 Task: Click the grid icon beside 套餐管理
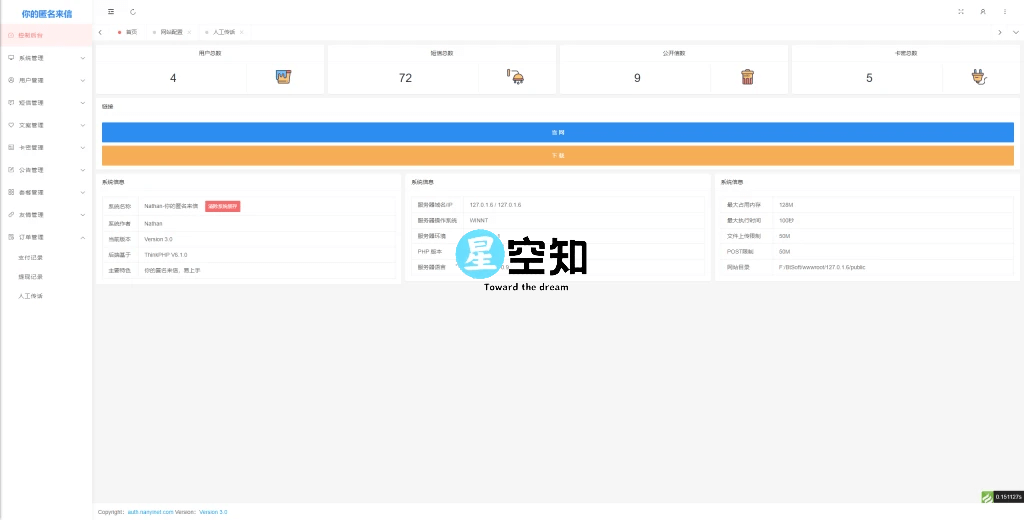[11, 192]
